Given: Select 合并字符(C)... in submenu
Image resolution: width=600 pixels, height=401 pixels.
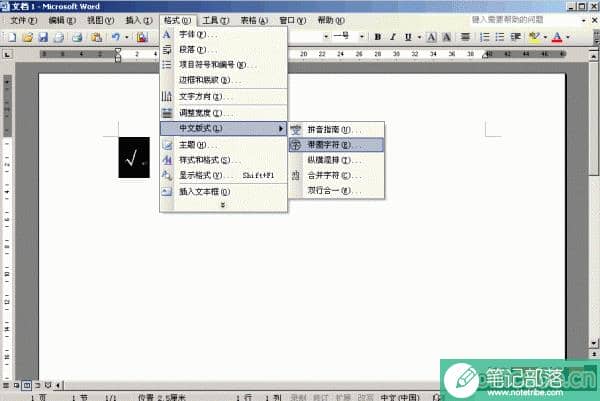Looking at the screenshot, I should (336, 175).
